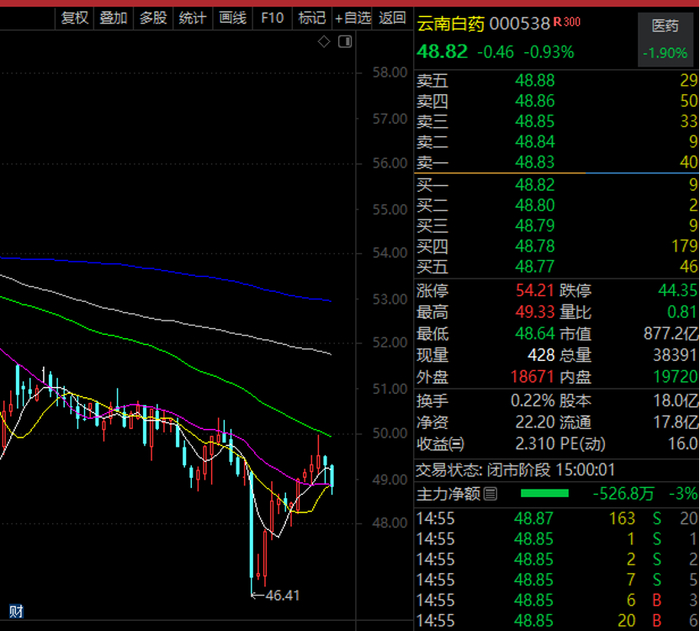
Task: Select 卖二 ask price 48.84
Action: (535, 142)
